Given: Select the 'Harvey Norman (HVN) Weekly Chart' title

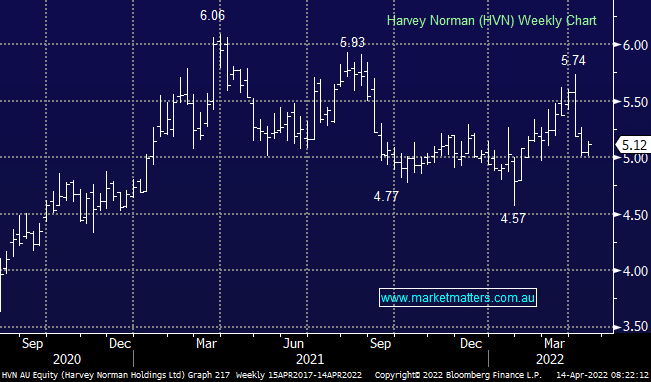Looking at the screenshot, I should click(492, 20).
